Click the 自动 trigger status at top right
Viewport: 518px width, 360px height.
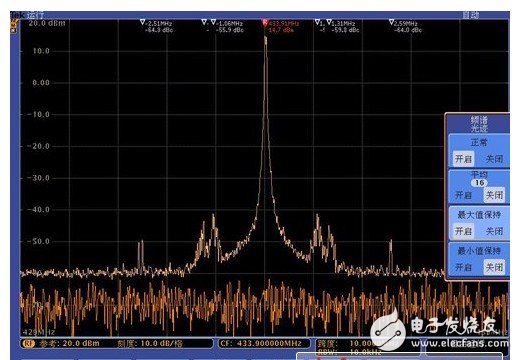[x=471, y=15]
